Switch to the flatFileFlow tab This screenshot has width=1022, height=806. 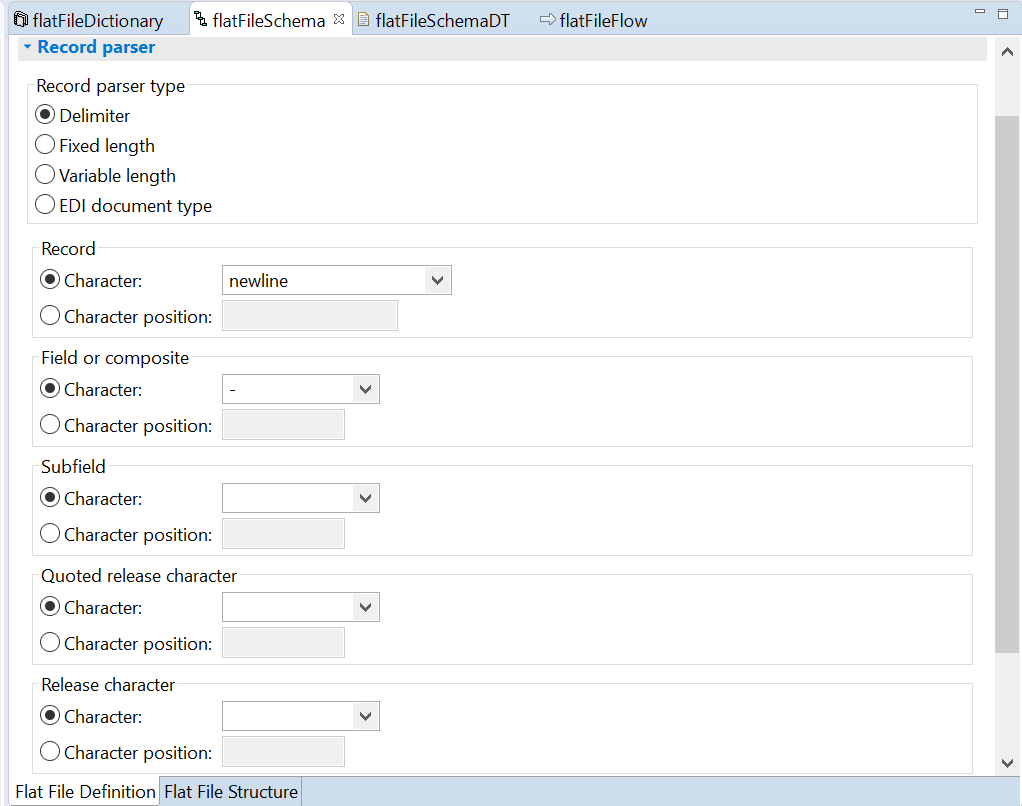tap(601, 19)
